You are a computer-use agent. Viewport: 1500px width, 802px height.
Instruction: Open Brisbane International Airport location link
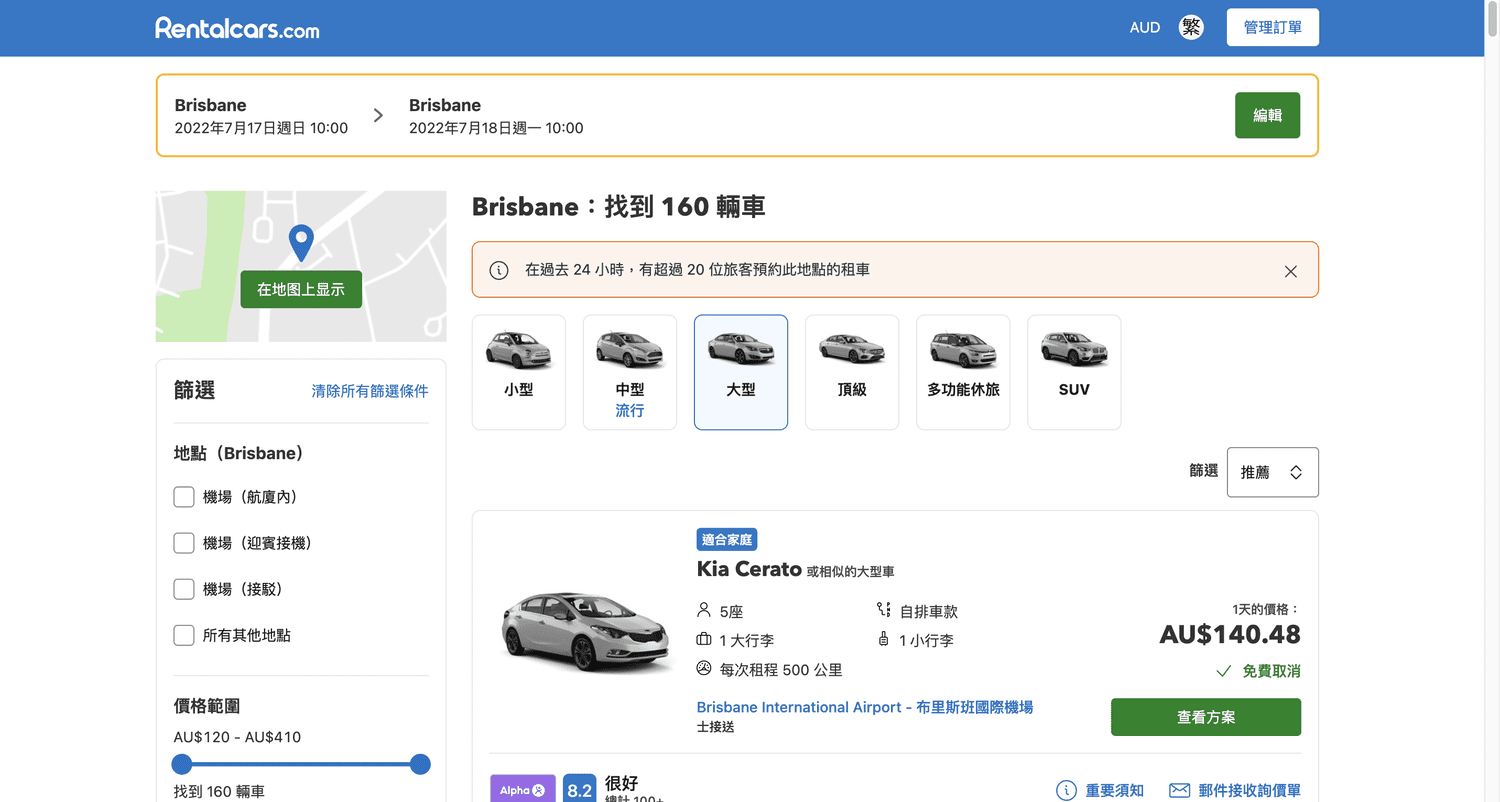(x=865, y=707)
